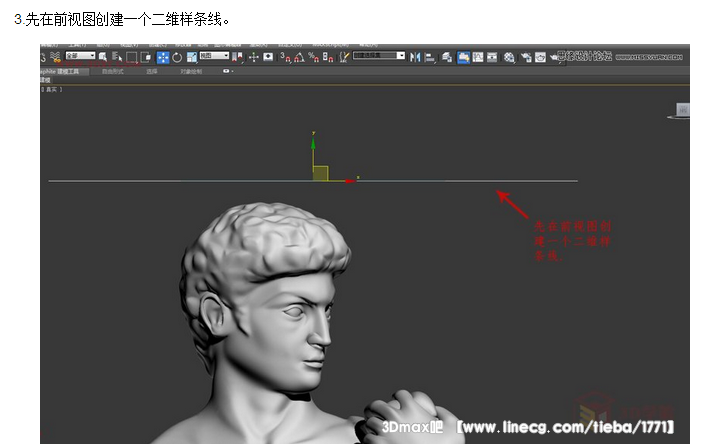Select the Rectangular Selection Region tool
Screen dimensions: 703x444
tap(131, 57)
